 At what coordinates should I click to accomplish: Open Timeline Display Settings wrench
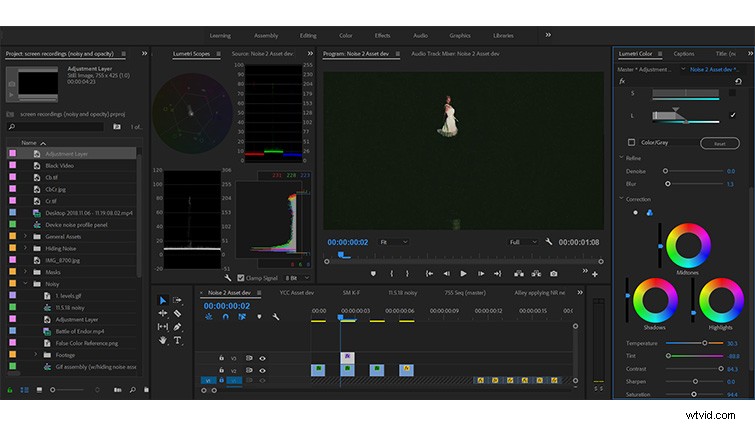(x=275, y=317)
